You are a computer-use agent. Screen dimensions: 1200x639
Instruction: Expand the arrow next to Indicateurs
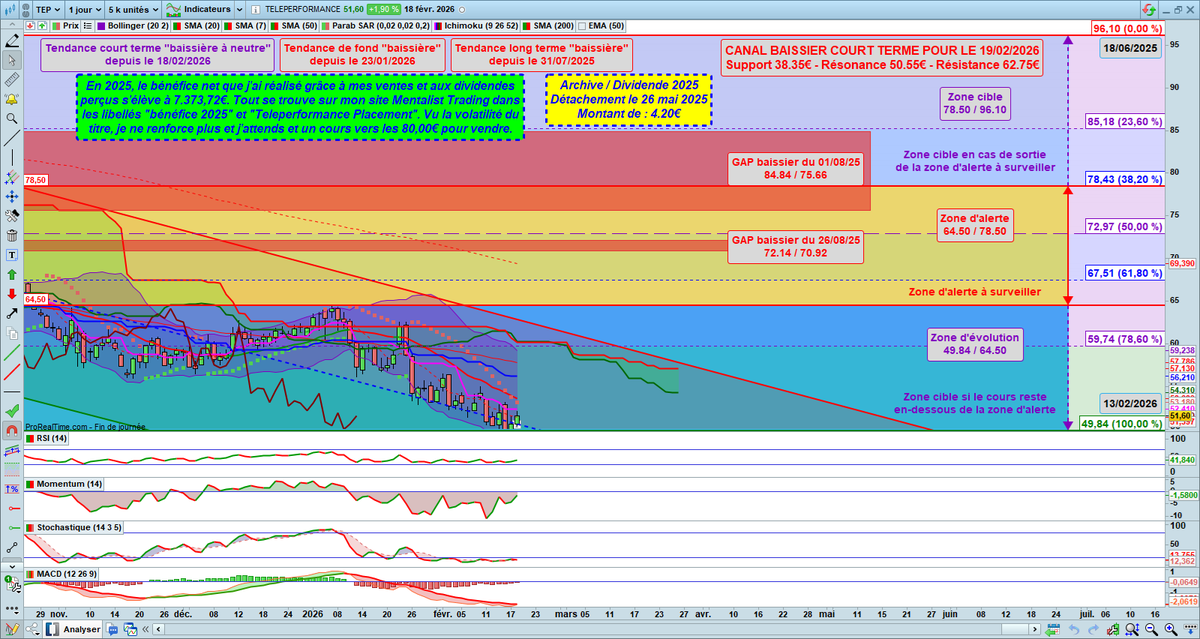(x=240, y=9)
